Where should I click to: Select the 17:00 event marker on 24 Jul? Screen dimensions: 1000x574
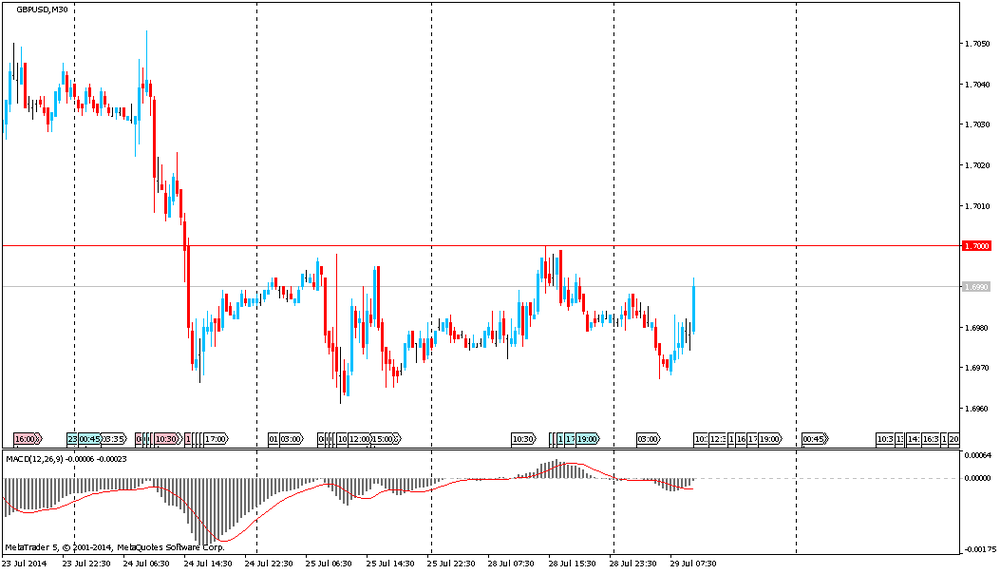(215, 439)
